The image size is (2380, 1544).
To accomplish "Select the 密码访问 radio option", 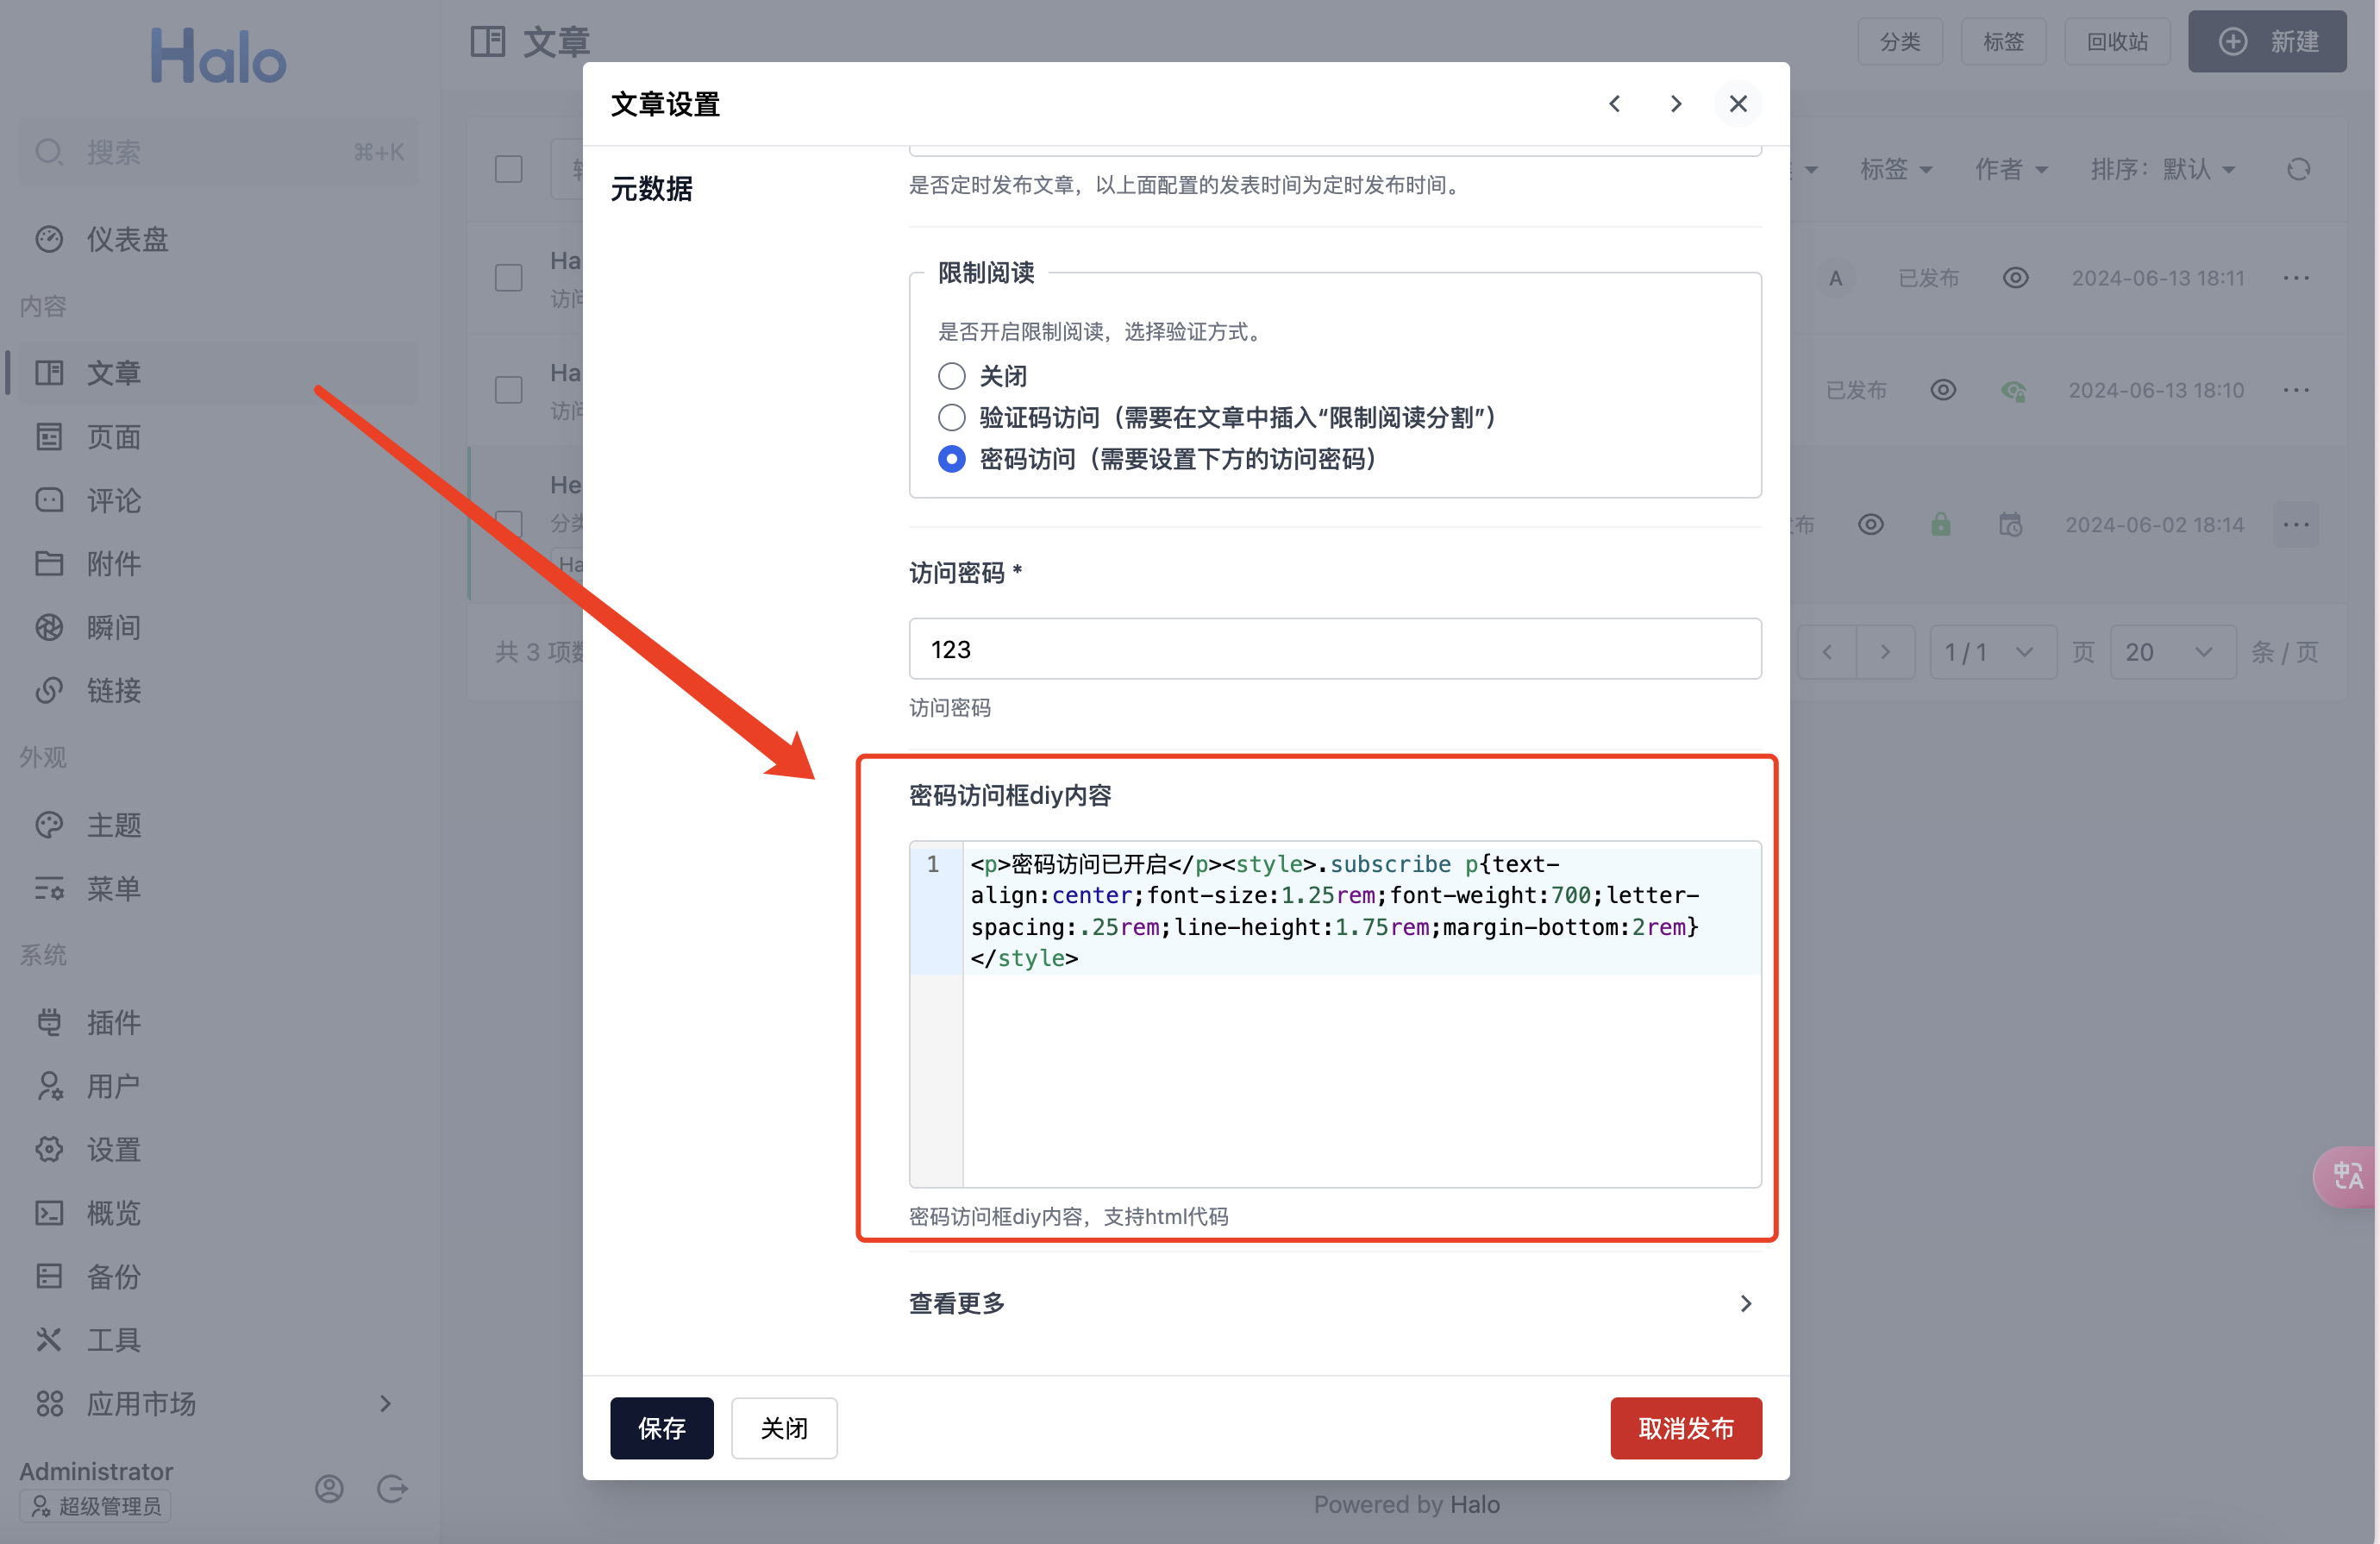I will [x=952, y=459].
